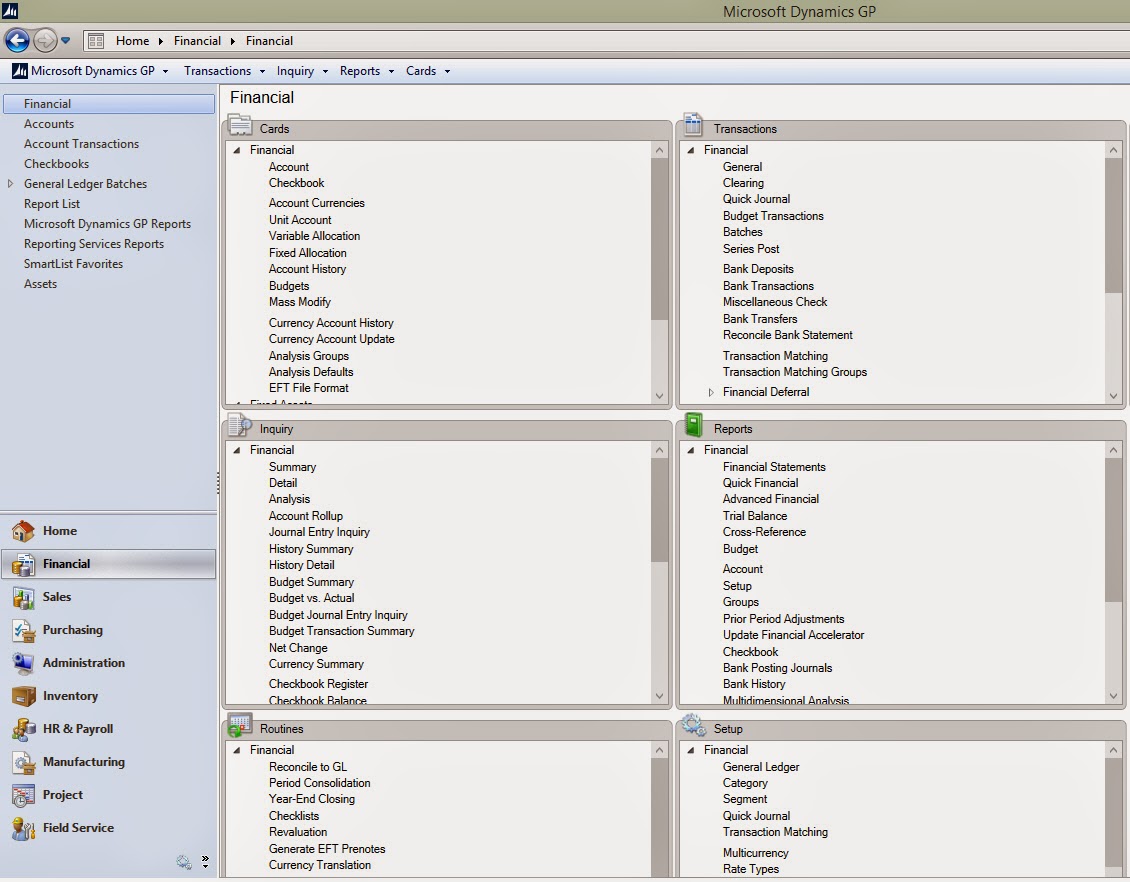Screen dimensions: 1130x882
Task: Open General Ledger under Setup
Action: pyautogui.click(x=761, y=767)
